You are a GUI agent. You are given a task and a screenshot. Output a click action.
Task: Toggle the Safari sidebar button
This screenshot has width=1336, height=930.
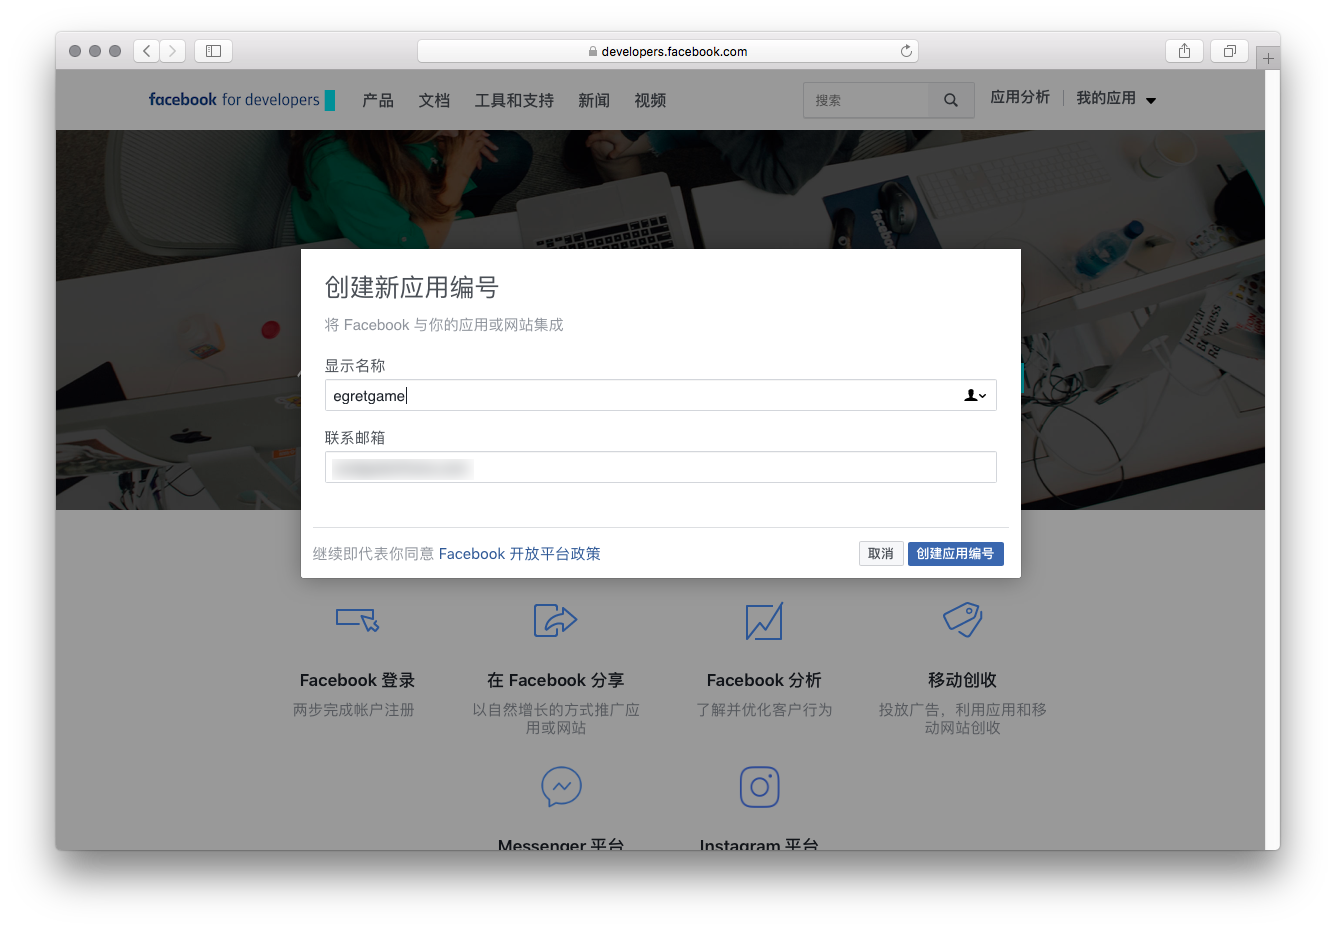click(213, 51)
